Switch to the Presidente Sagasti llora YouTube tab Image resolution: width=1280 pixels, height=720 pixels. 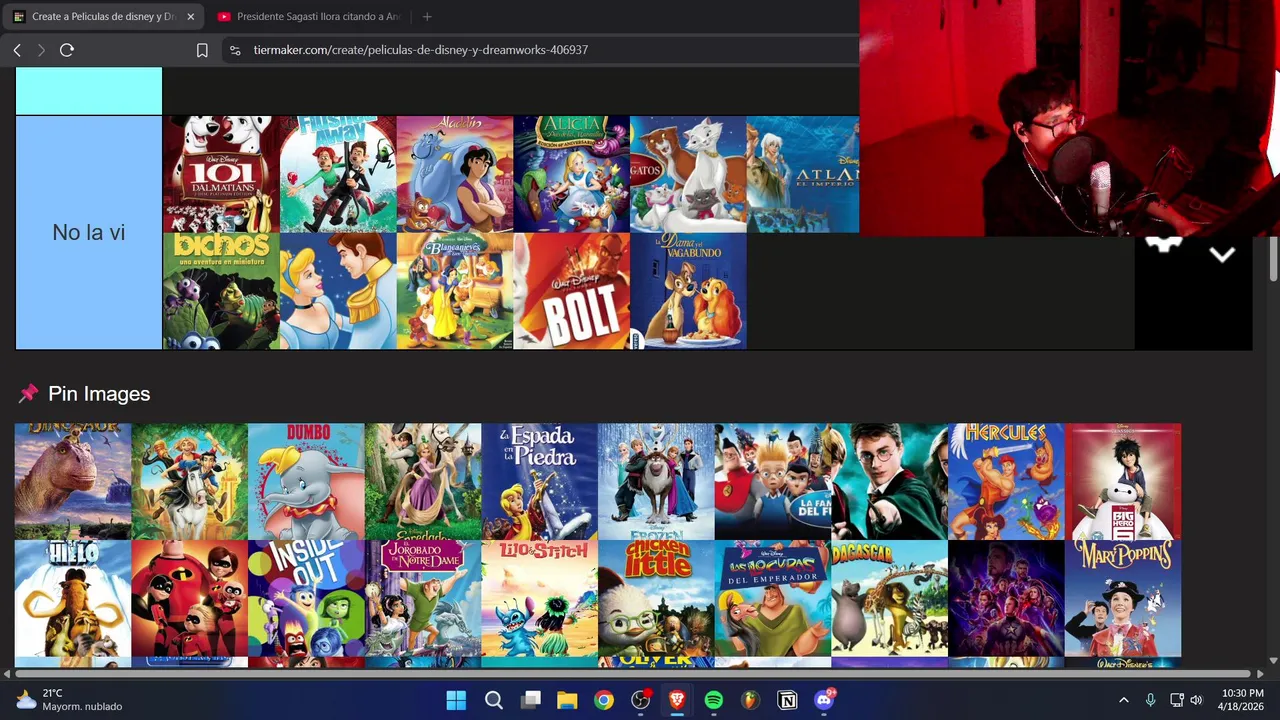click(x=309, y=16)
